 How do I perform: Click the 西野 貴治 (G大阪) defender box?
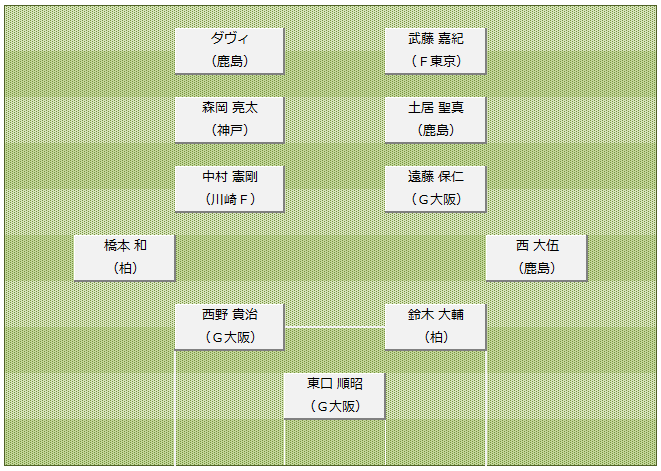(229, 327)
